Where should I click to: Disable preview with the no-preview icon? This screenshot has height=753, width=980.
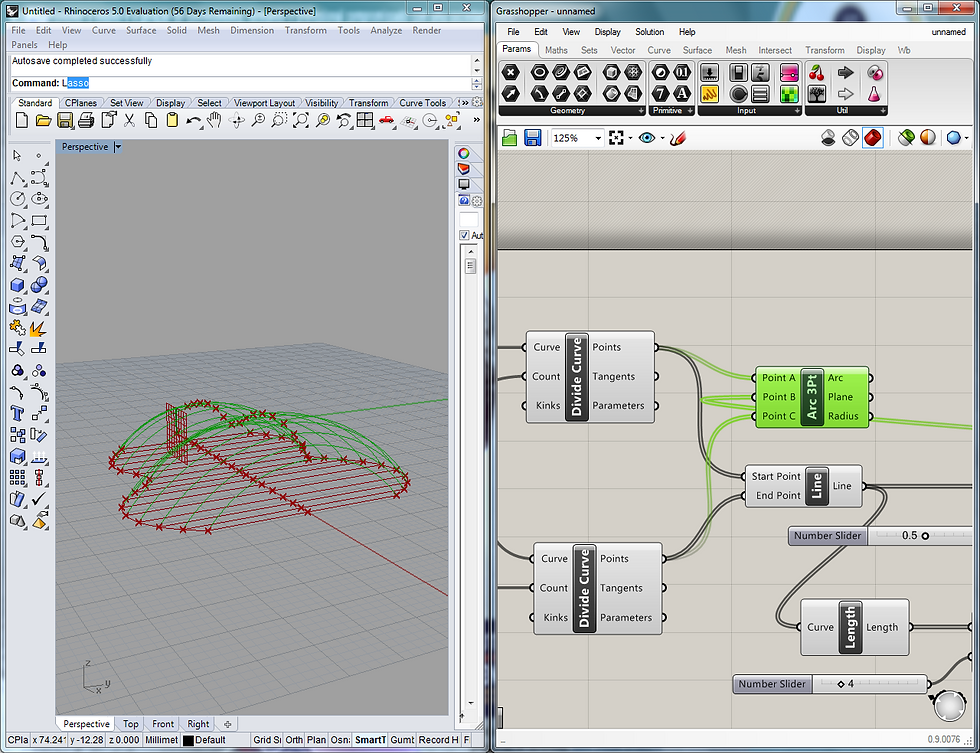click(828, 137)
